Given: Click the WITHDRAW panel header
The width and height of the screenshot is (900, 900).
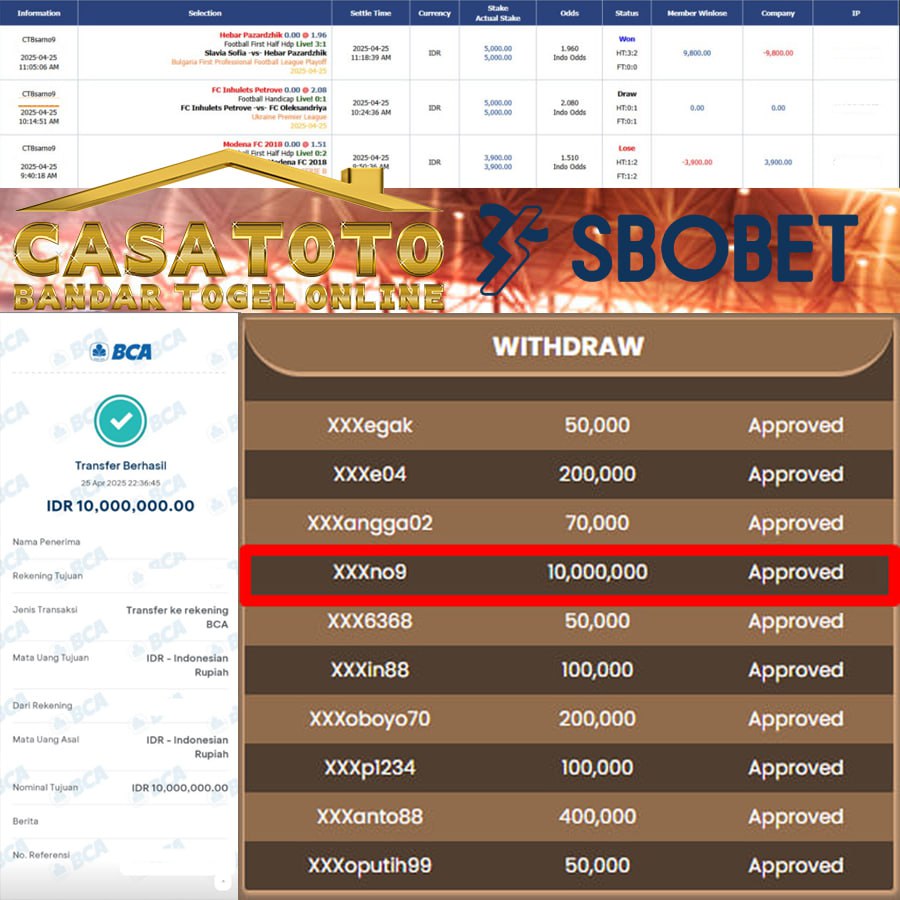Looking at the screenshot, I should pyautogui.click(x=568, y=348).
